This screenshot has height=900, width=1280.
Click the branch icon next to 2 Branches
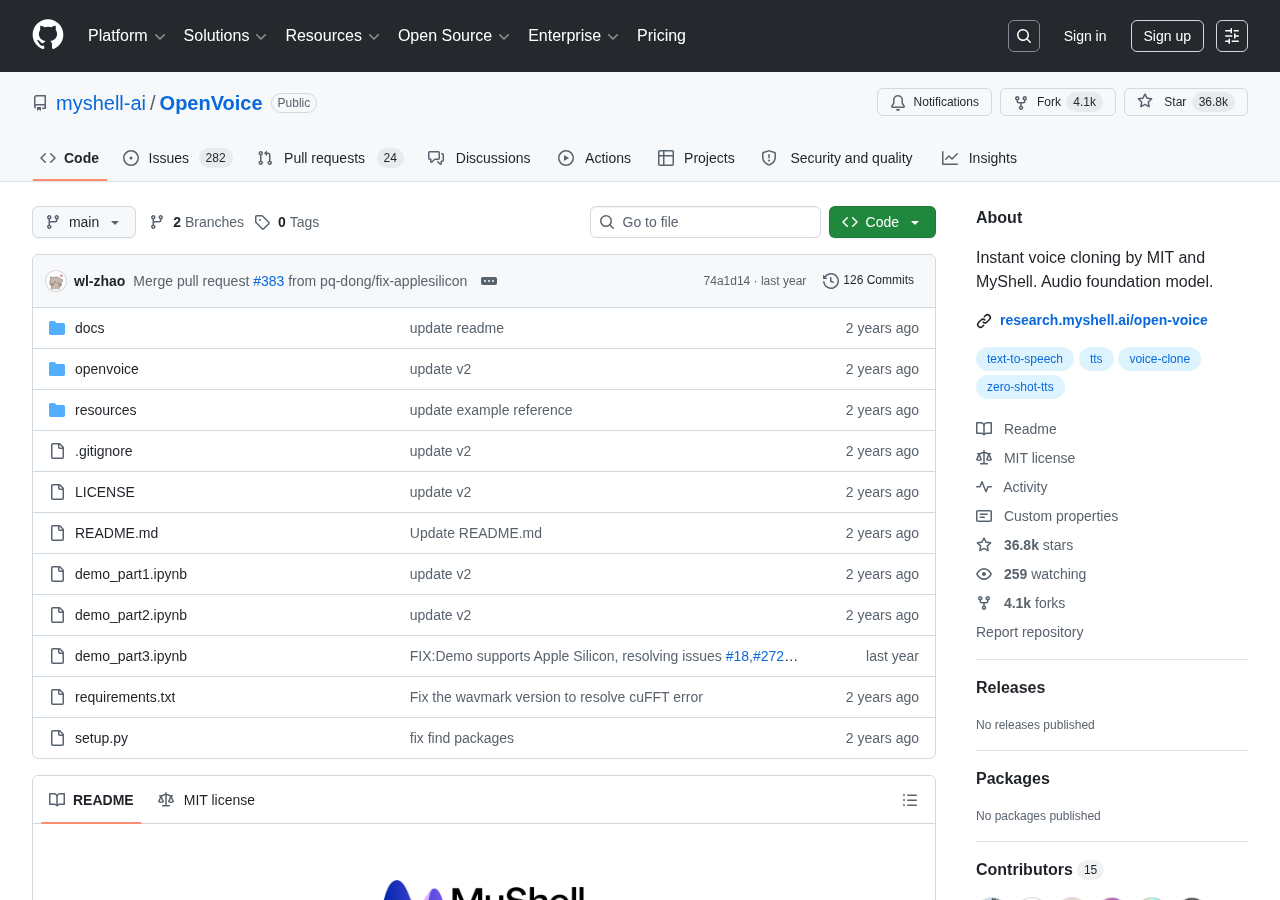[157, 222]
